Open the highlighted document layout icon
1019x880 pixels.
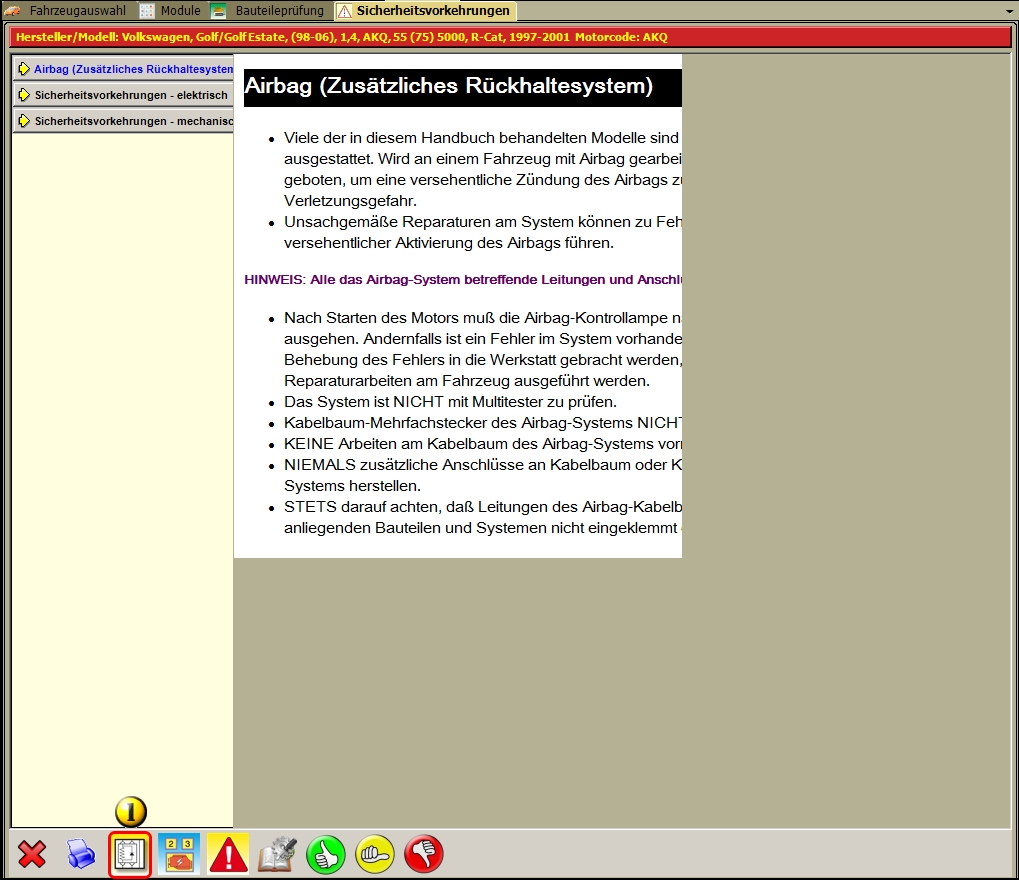pos(130,855)
